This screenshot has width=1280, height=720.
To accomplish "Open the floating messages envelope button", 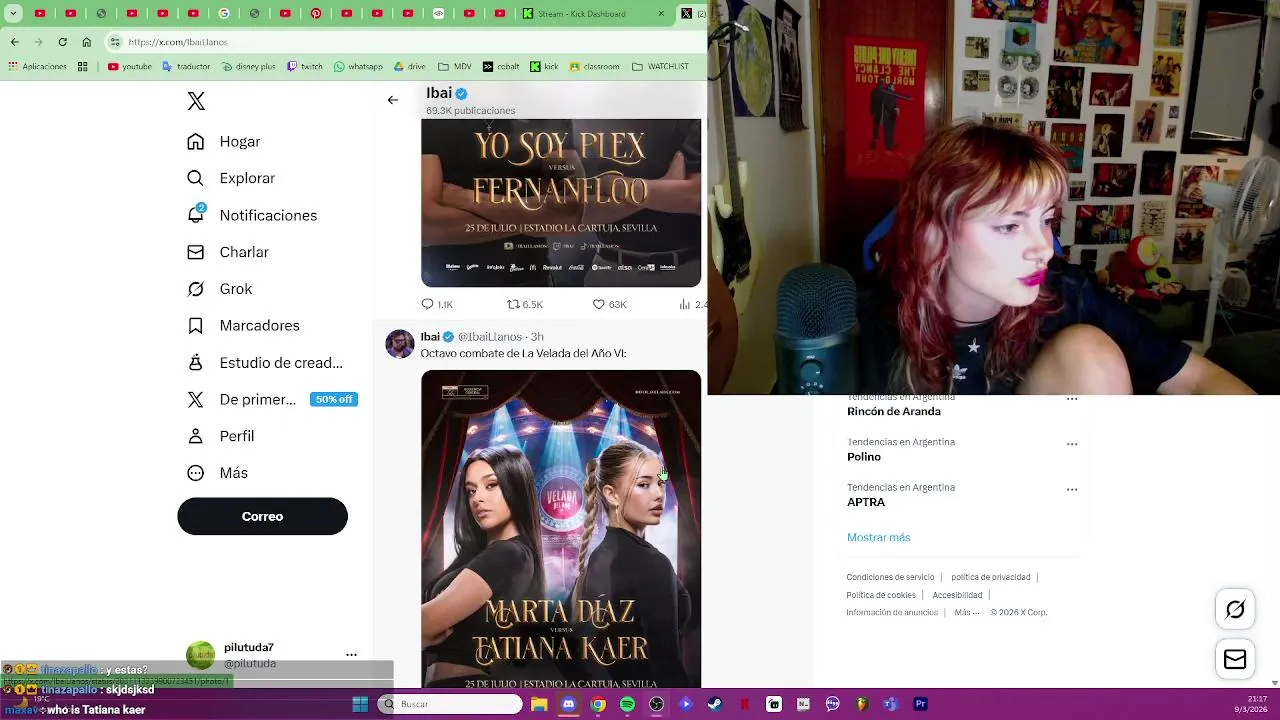I will pos(1235,659).
